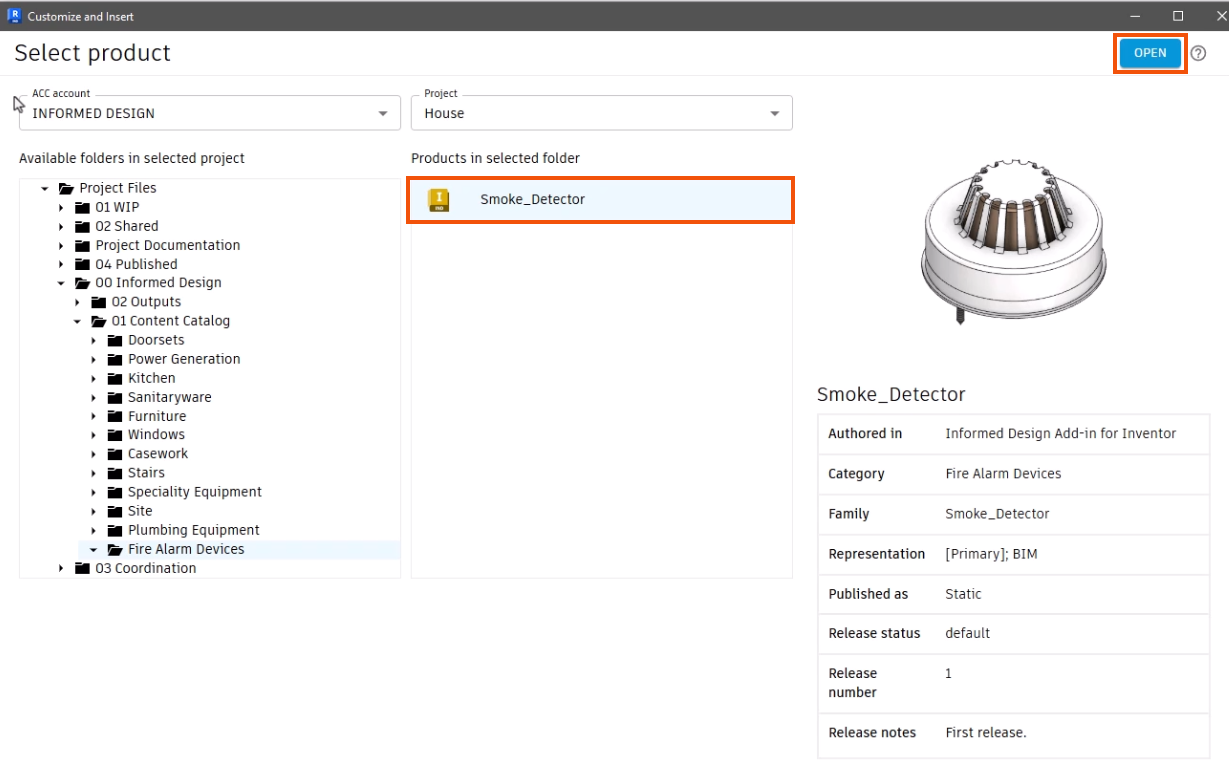
Task: Click the Kitchen folder icon
Action: pos(115,378)
